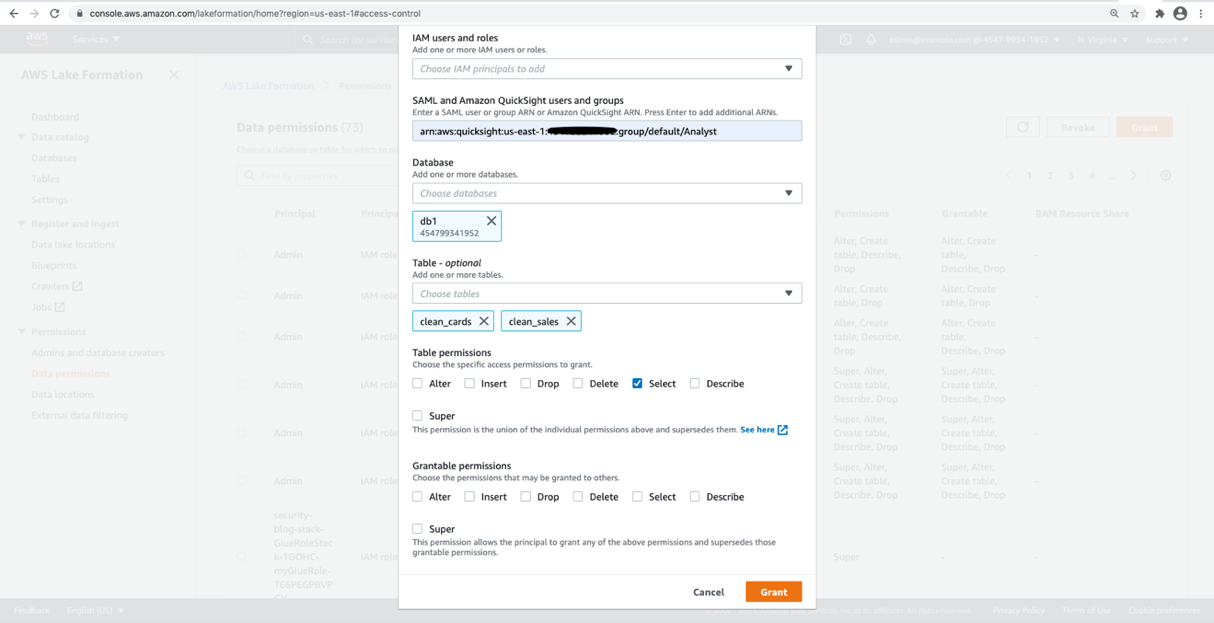Click the address bar lock icon
The height and width of the screenshot is (623, 1214).
pyautogui.click(x=80, y=13)
